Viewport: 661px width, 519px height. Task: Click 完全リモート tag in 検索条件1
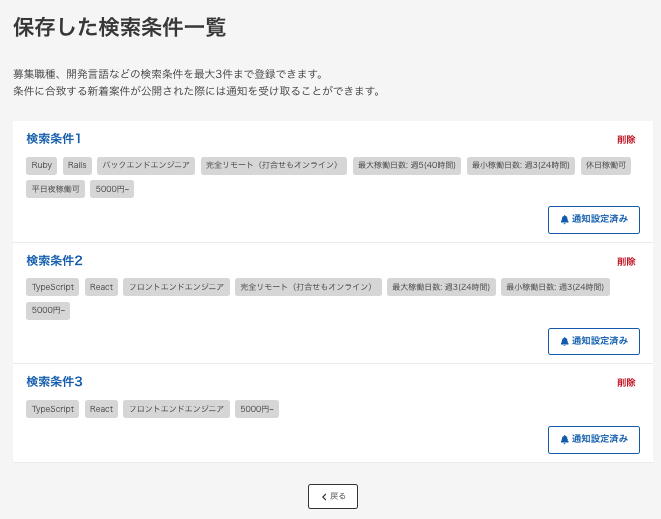coord(274,165)
